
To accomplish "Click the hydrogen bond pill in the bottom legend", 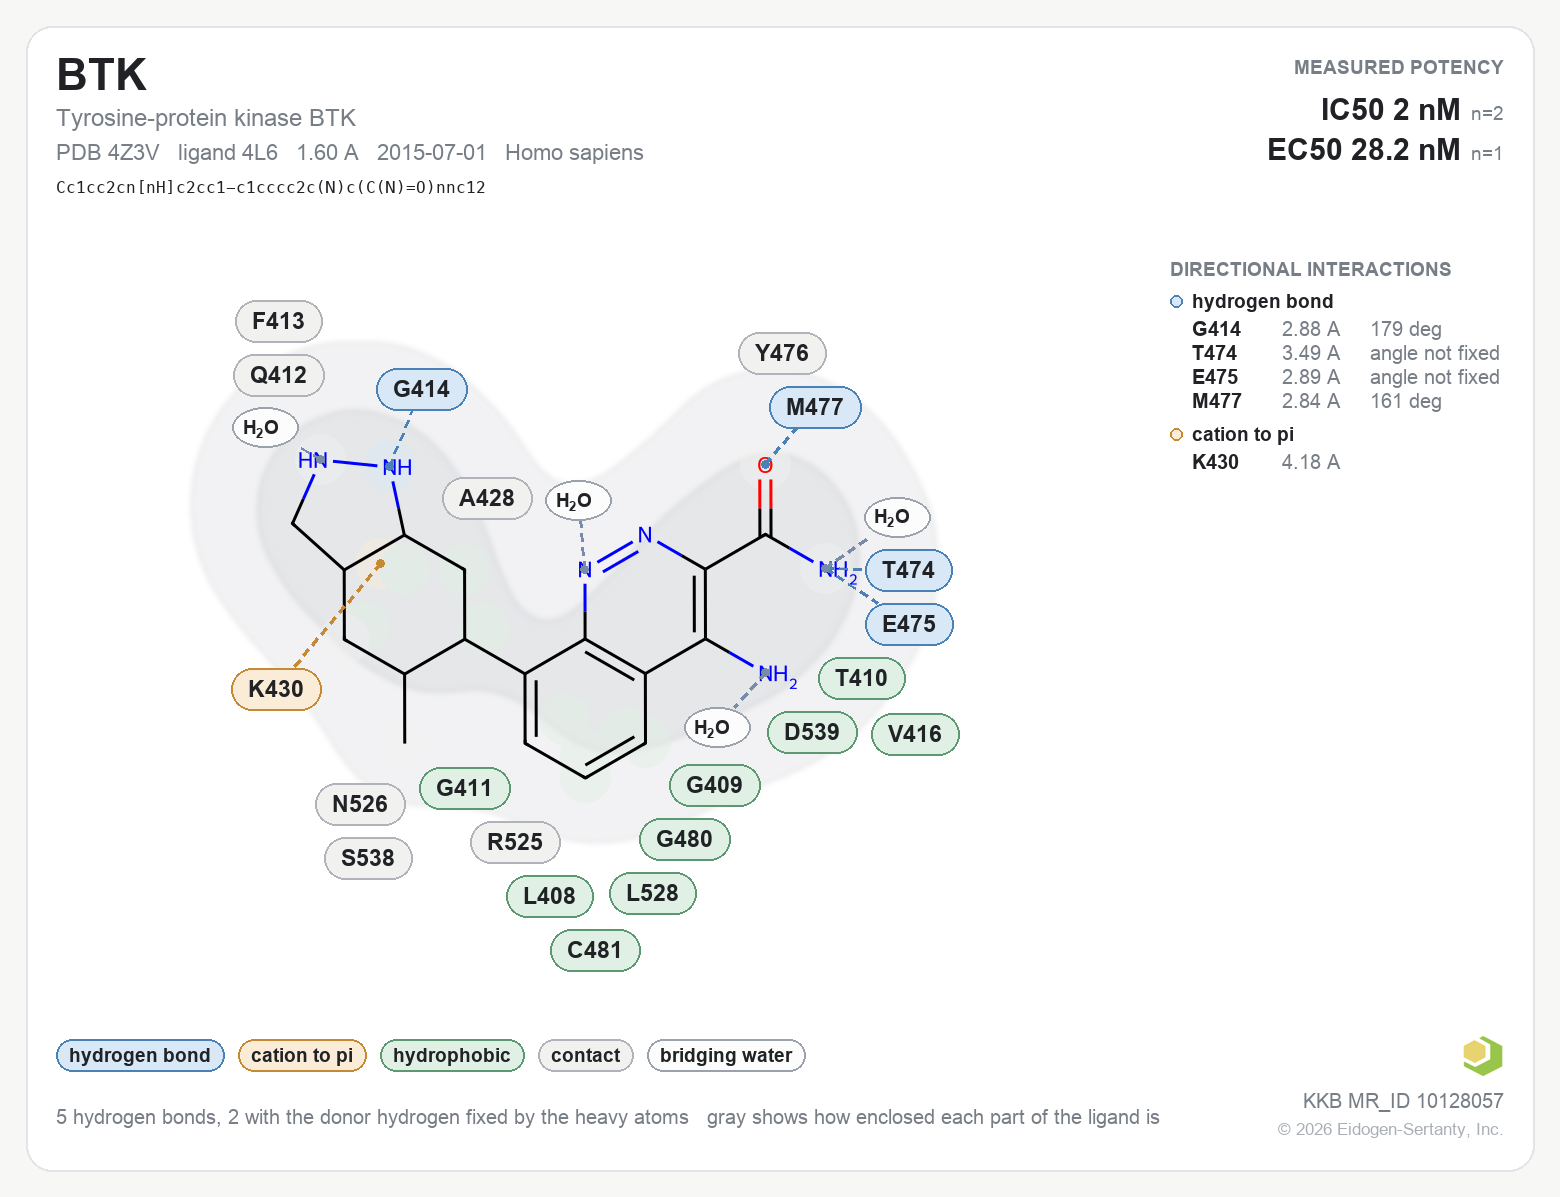I will tap(140, 1056).
